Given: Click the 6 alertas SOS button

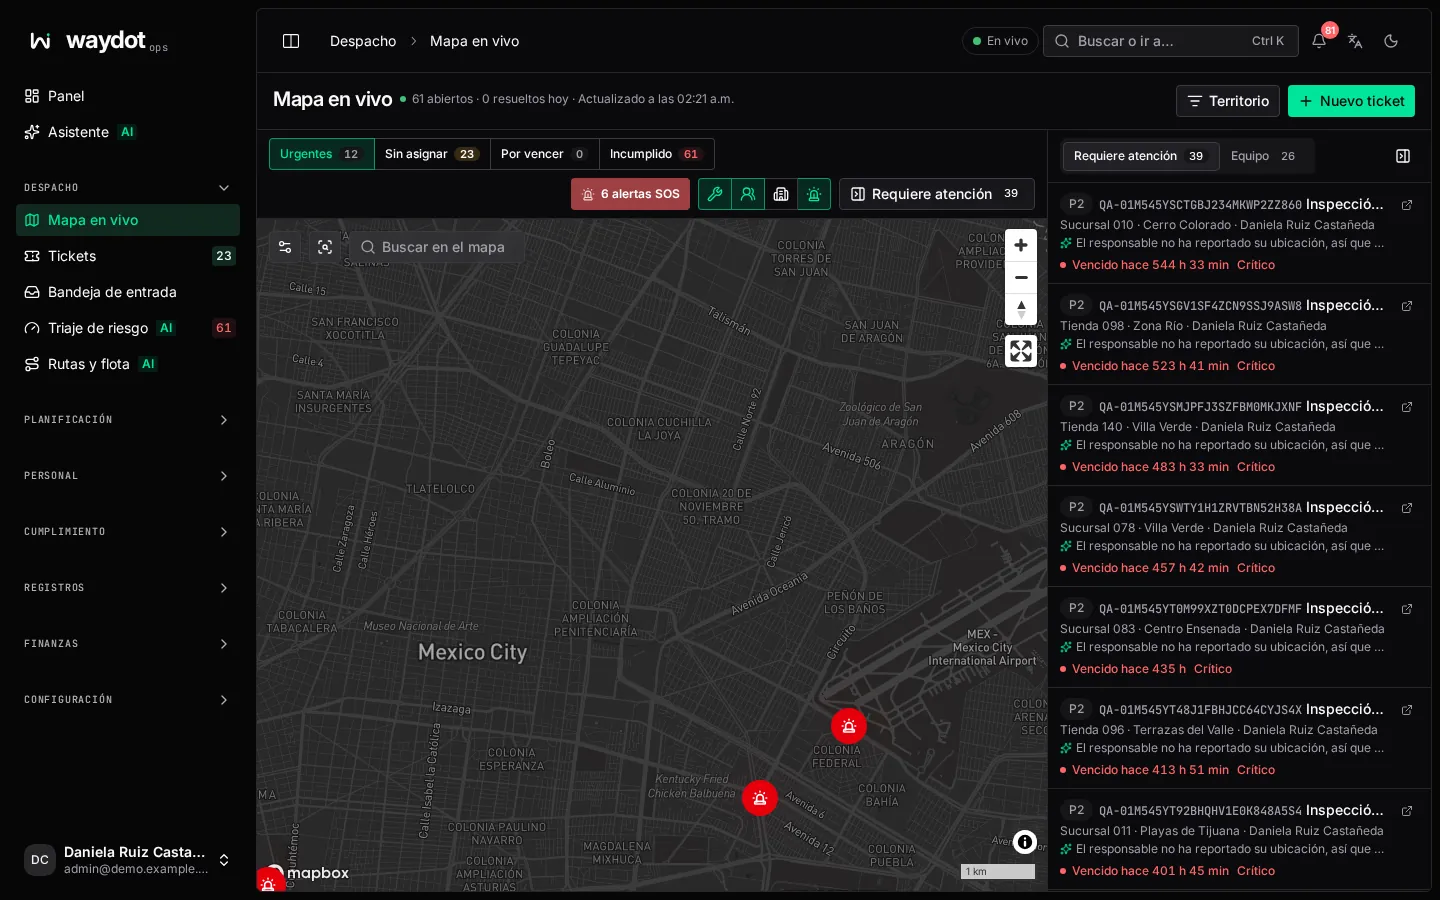Looking at the screenshot, I should (x=630, y=194).
